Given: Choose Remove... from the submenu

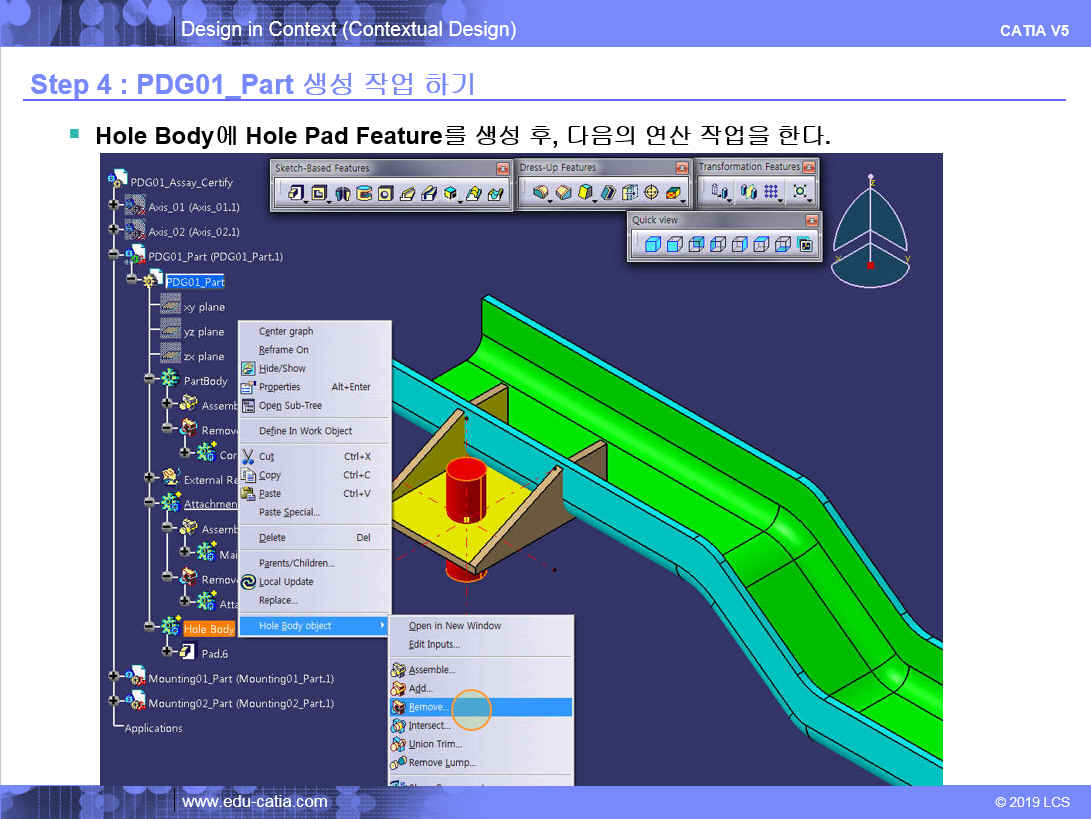Looking at the screenshot, I should pyautogui.click(x=429, y=707).
